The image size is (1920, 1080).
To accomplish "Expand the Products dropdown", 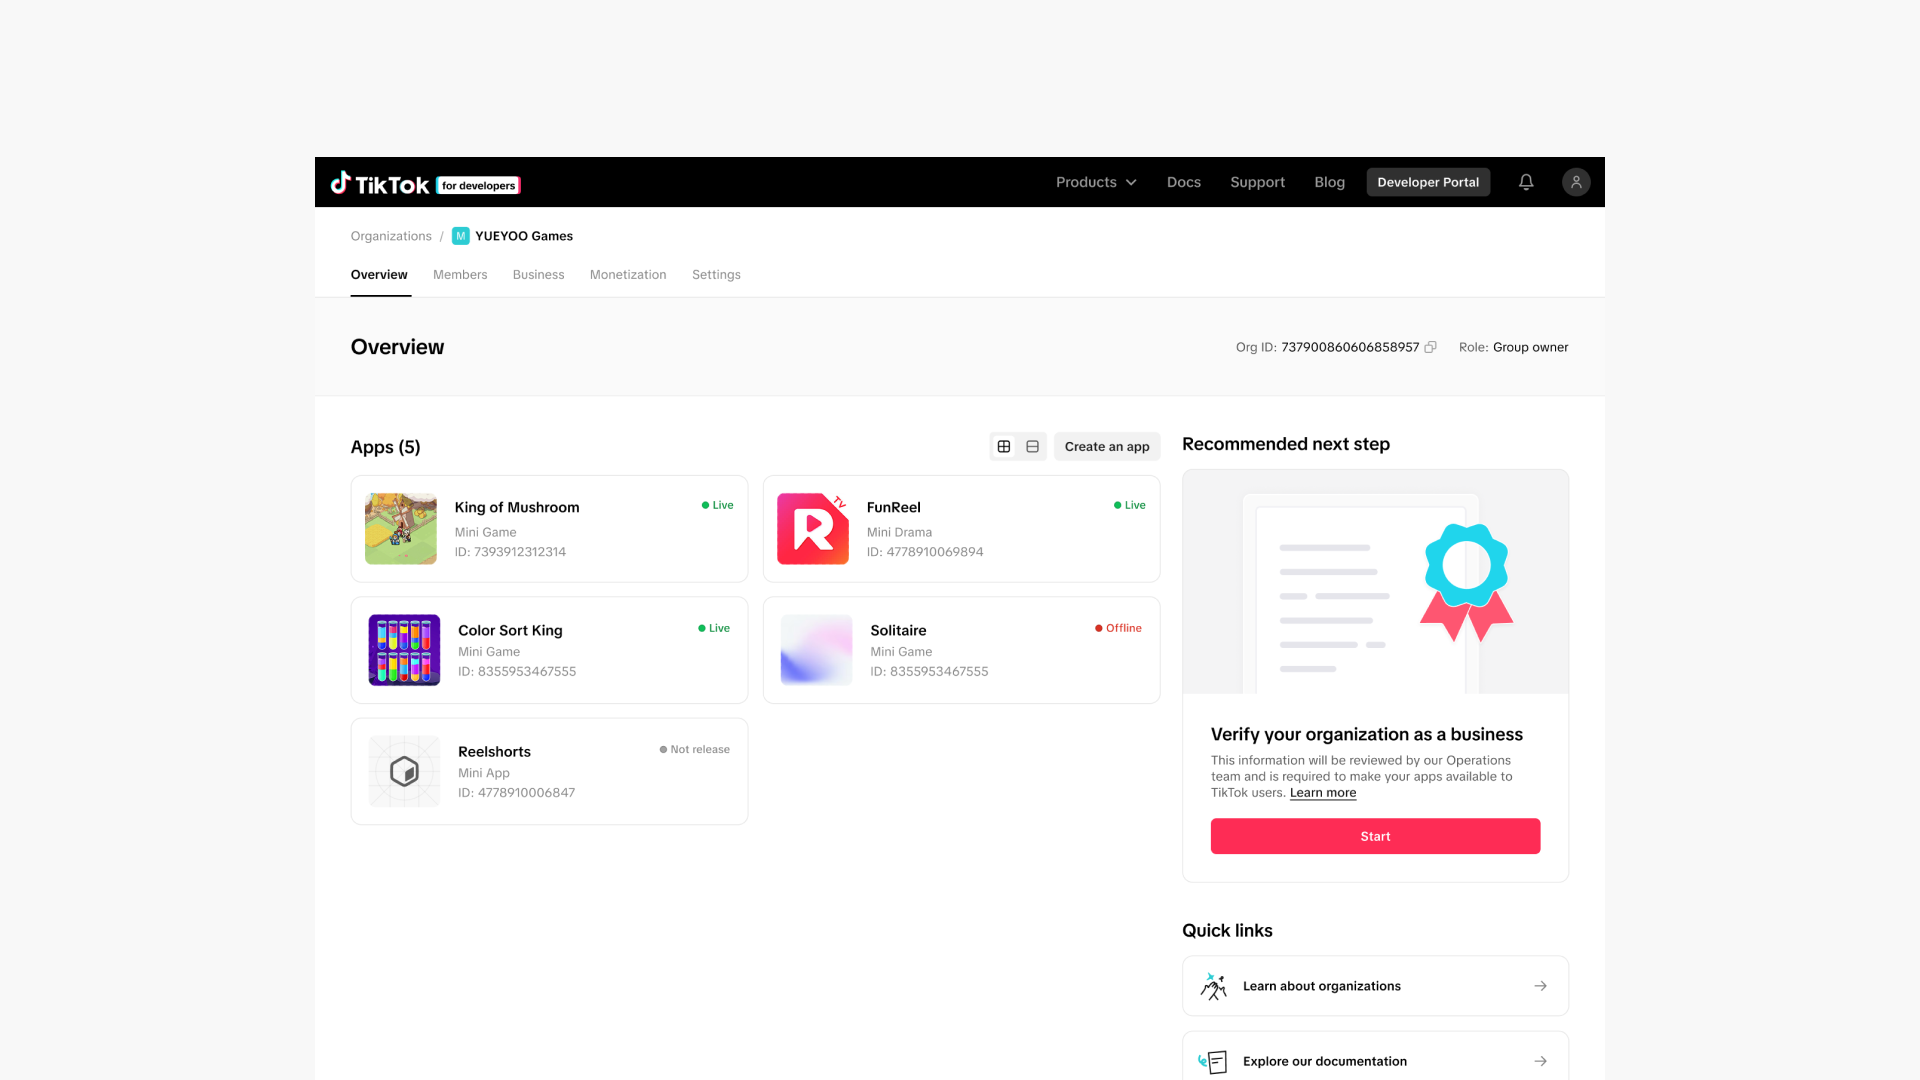I will coord(1096,182).
